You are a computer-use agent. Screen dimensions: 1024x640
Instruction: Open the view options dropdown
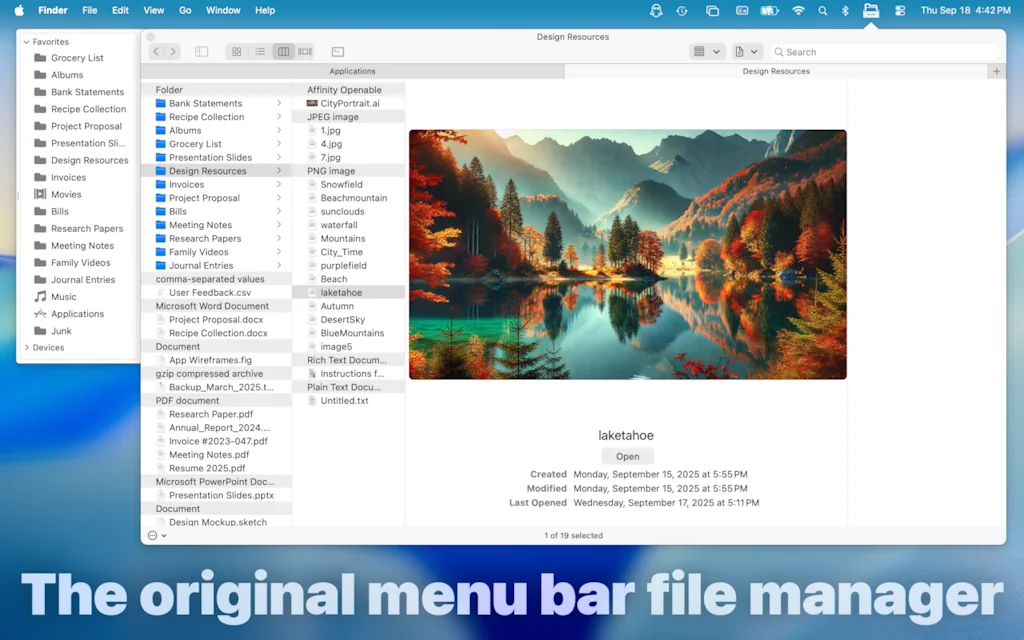tap(706, 51)
